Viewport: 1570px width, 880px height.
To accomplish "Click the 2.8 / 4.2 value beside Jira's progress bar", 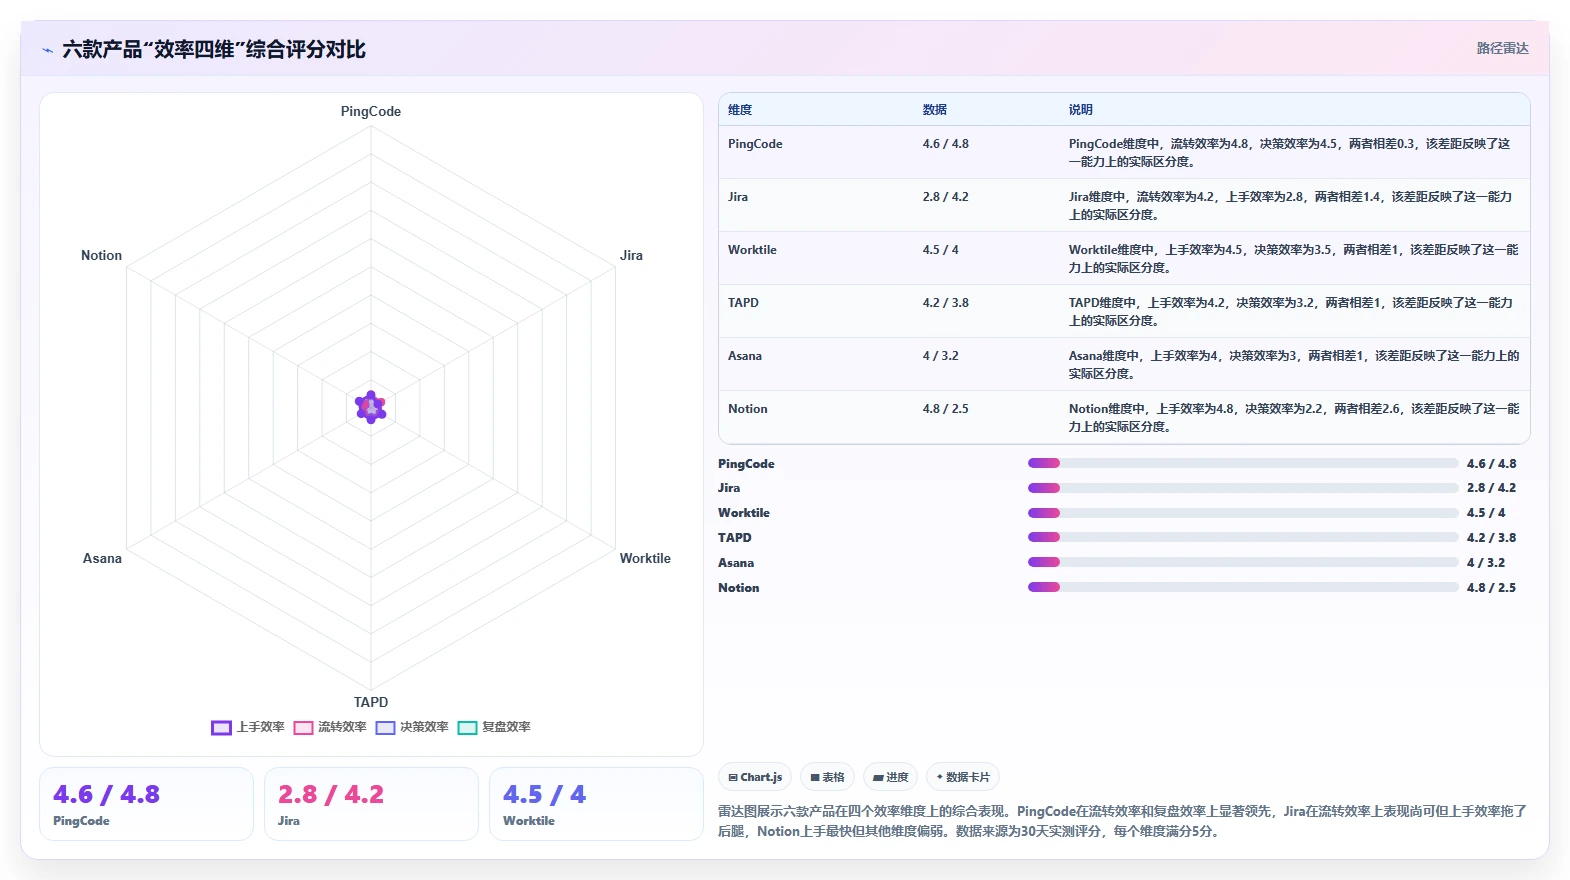I will tap(1491, 488).
